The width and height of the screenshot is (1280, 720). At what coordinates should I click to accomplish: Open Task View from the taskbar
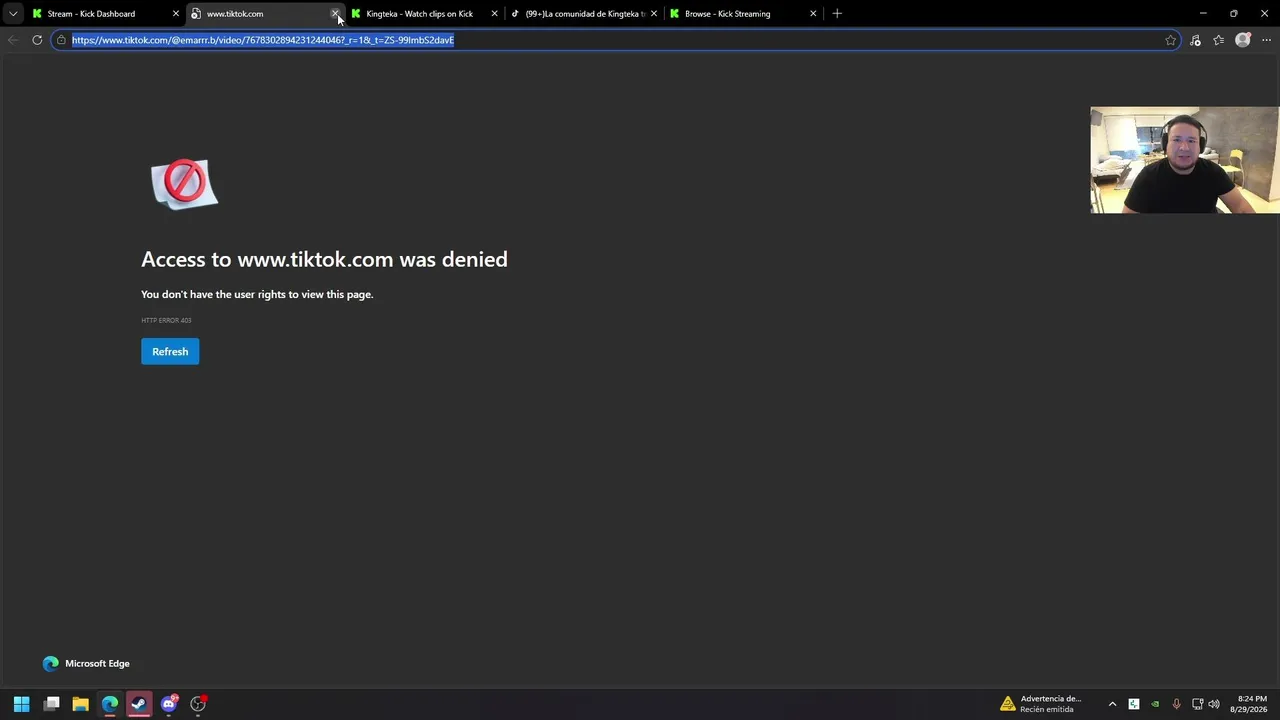pyautogui.click(x=52, y=704)
